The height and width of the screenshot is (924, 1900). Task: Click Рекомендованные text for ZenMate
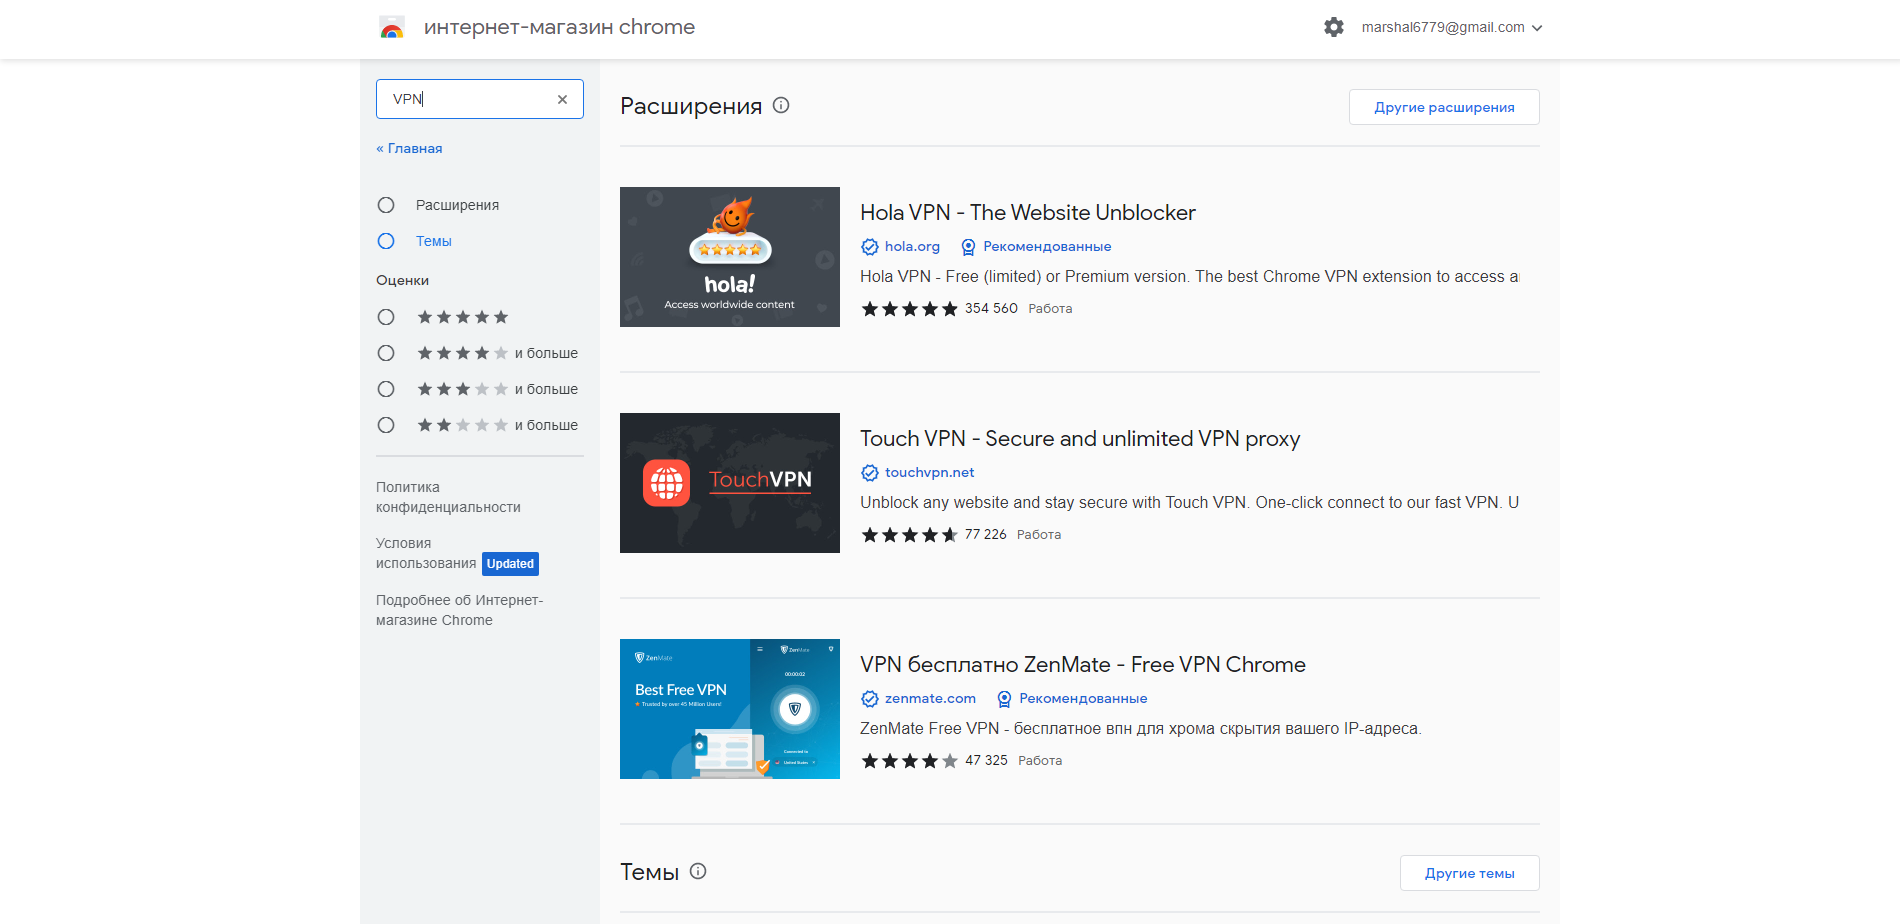(1083, 698)
